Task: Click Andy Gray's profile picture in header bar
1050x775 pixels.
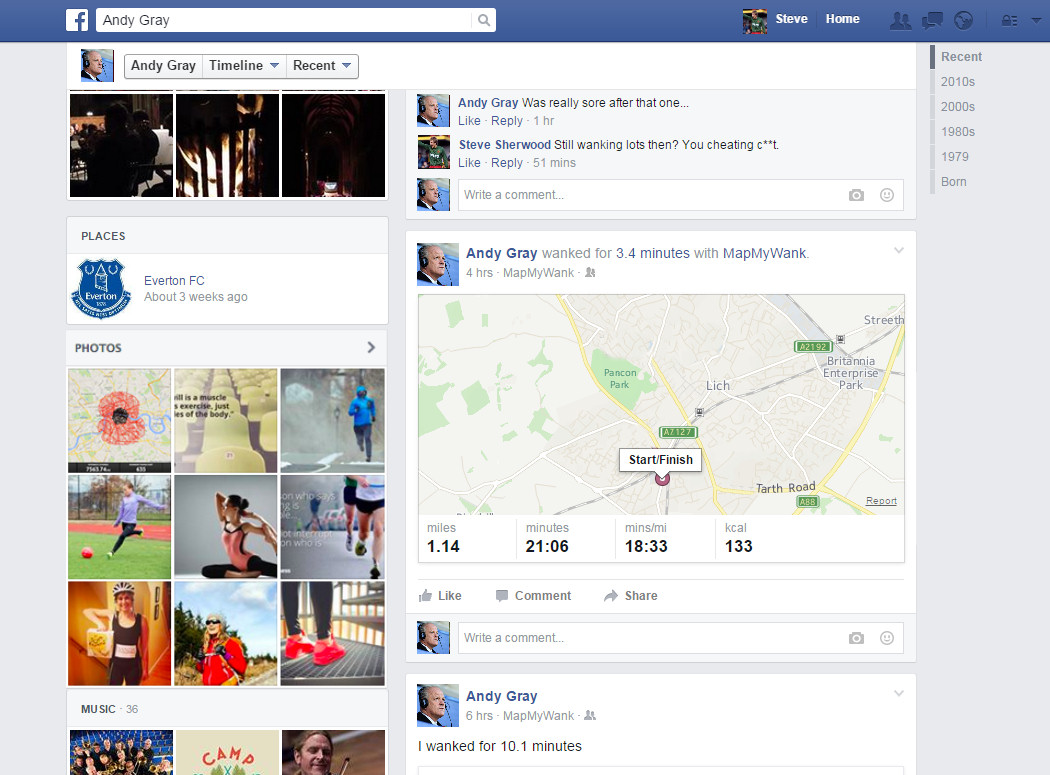Action: [x=97, y=66]
